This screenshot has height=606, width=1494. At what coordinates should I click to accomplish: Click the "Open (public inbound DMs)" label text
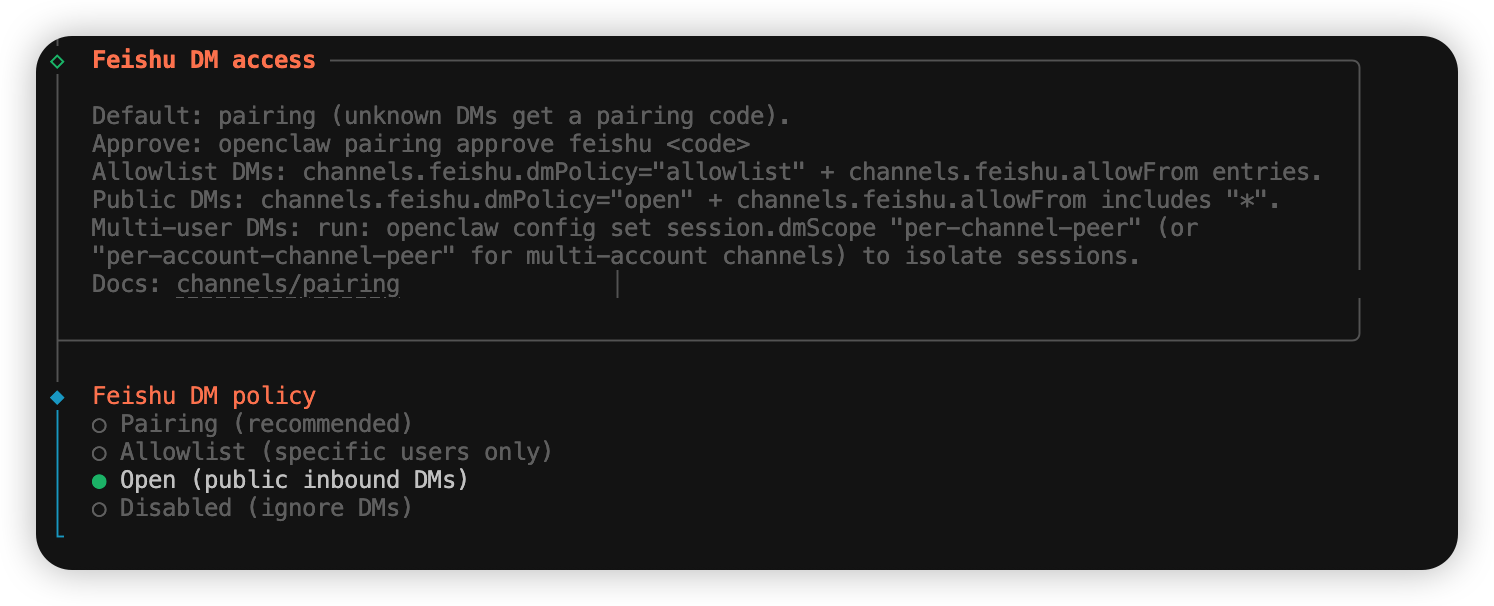pos(294,480)
